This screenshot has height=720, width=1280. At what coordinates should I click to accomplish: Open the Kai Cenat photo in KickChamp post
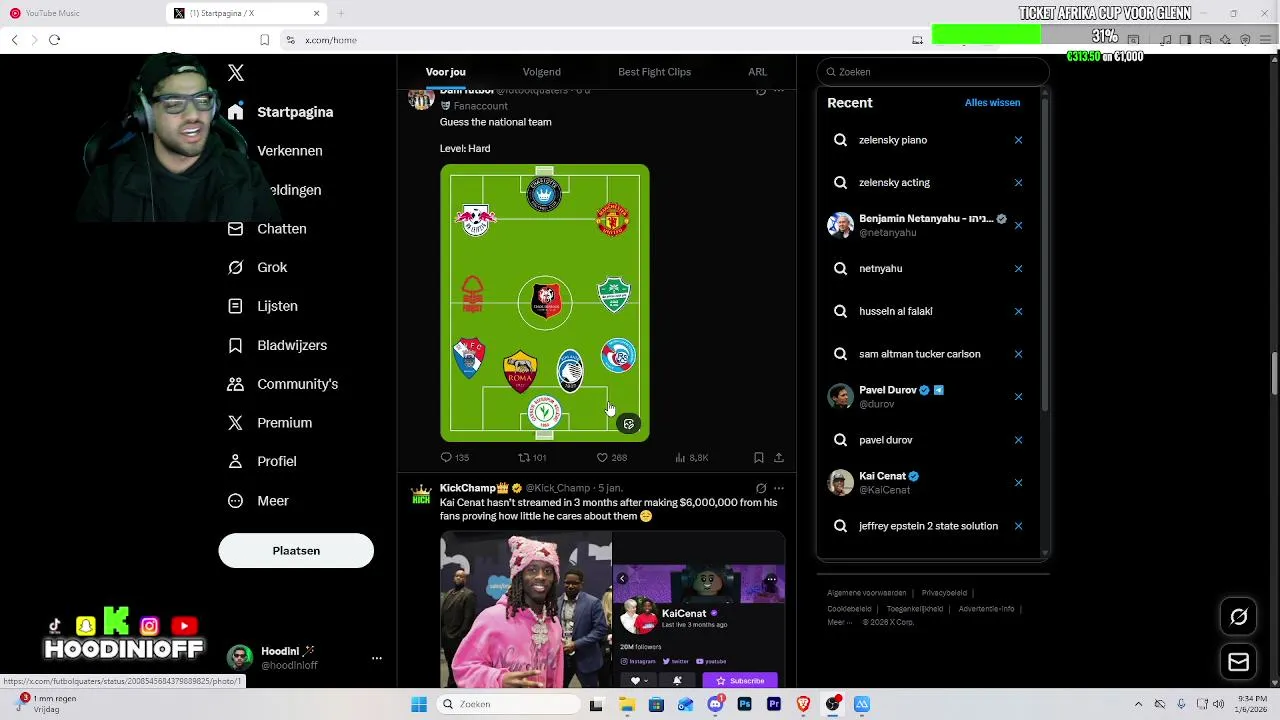coord(526,609)
